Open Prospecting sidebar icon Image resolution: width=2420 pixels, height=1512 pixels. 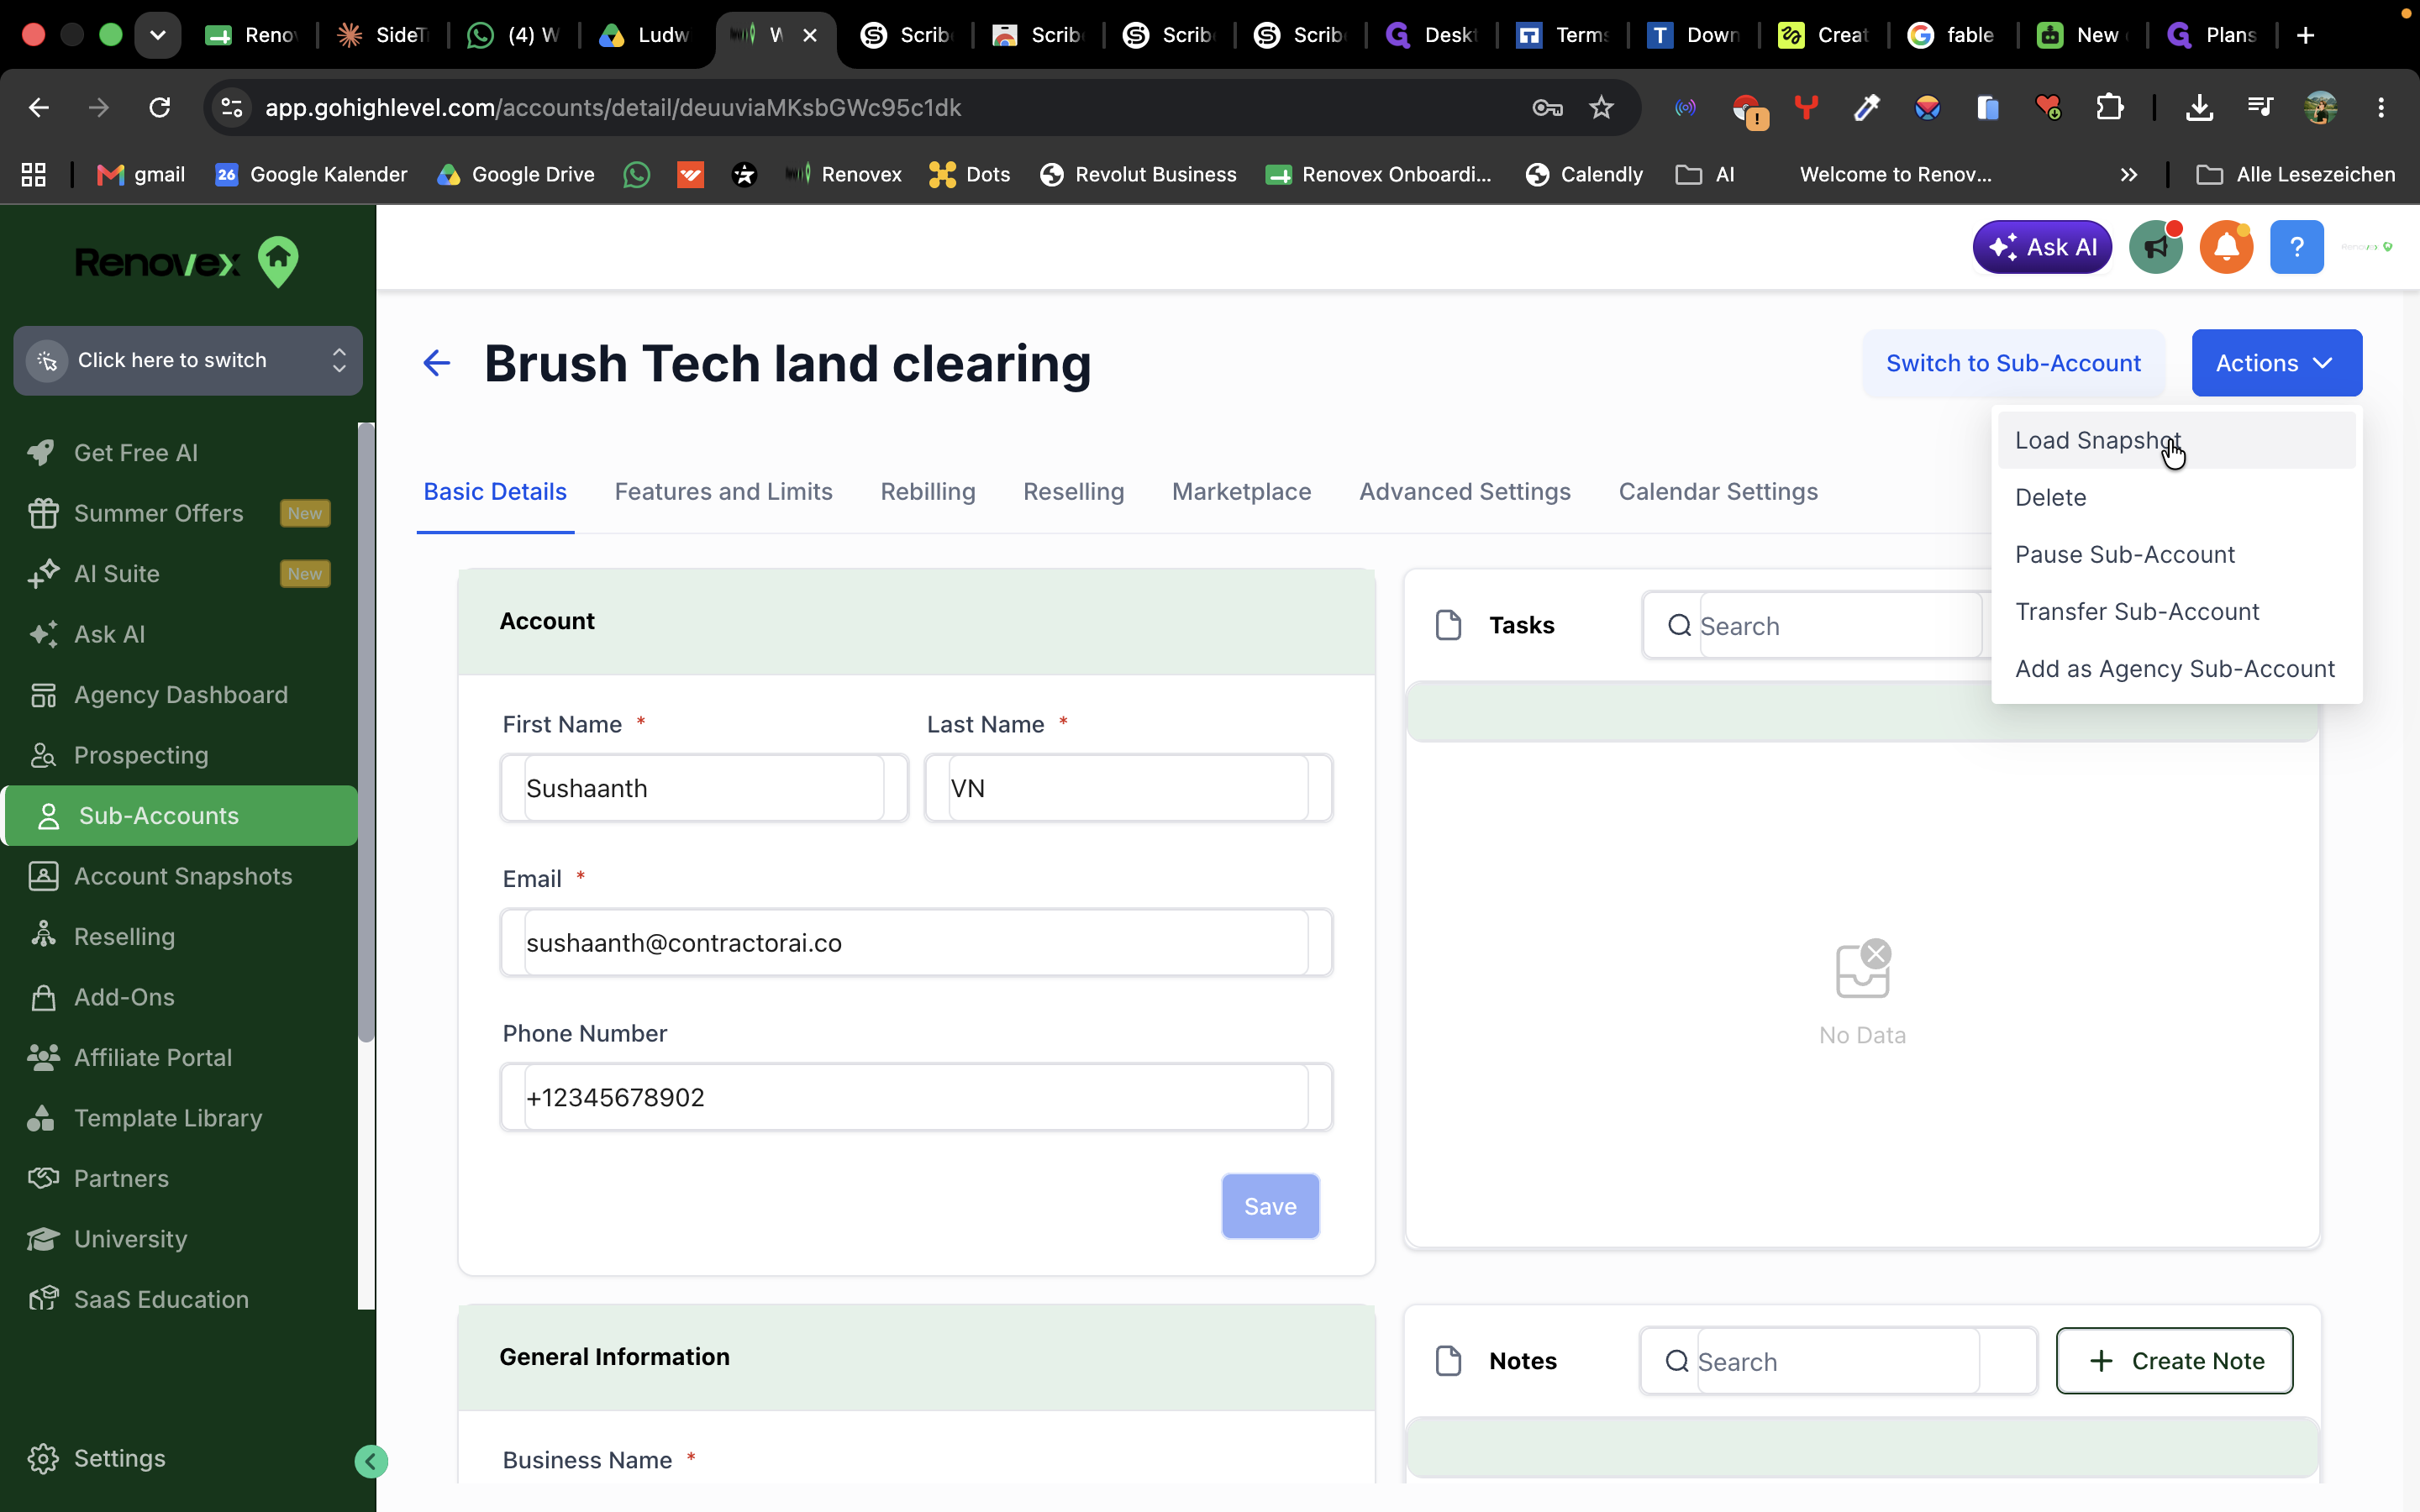click(42, 755)
